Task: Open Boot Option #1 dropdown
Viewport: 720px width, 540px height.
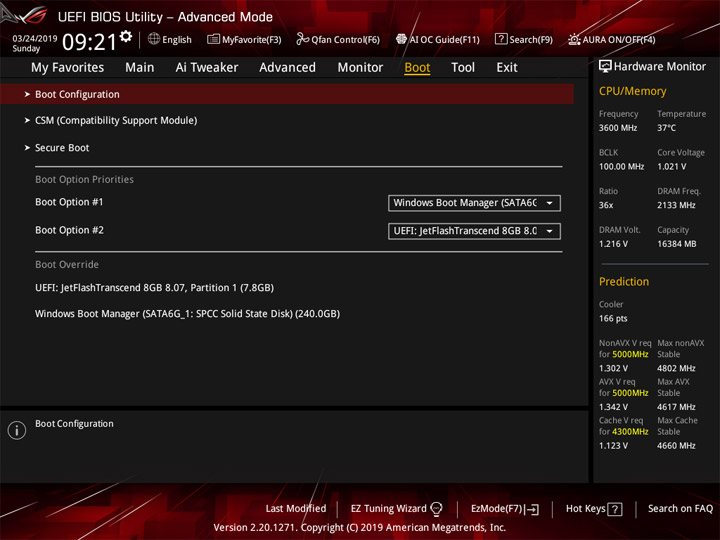Action: (474, 203)
